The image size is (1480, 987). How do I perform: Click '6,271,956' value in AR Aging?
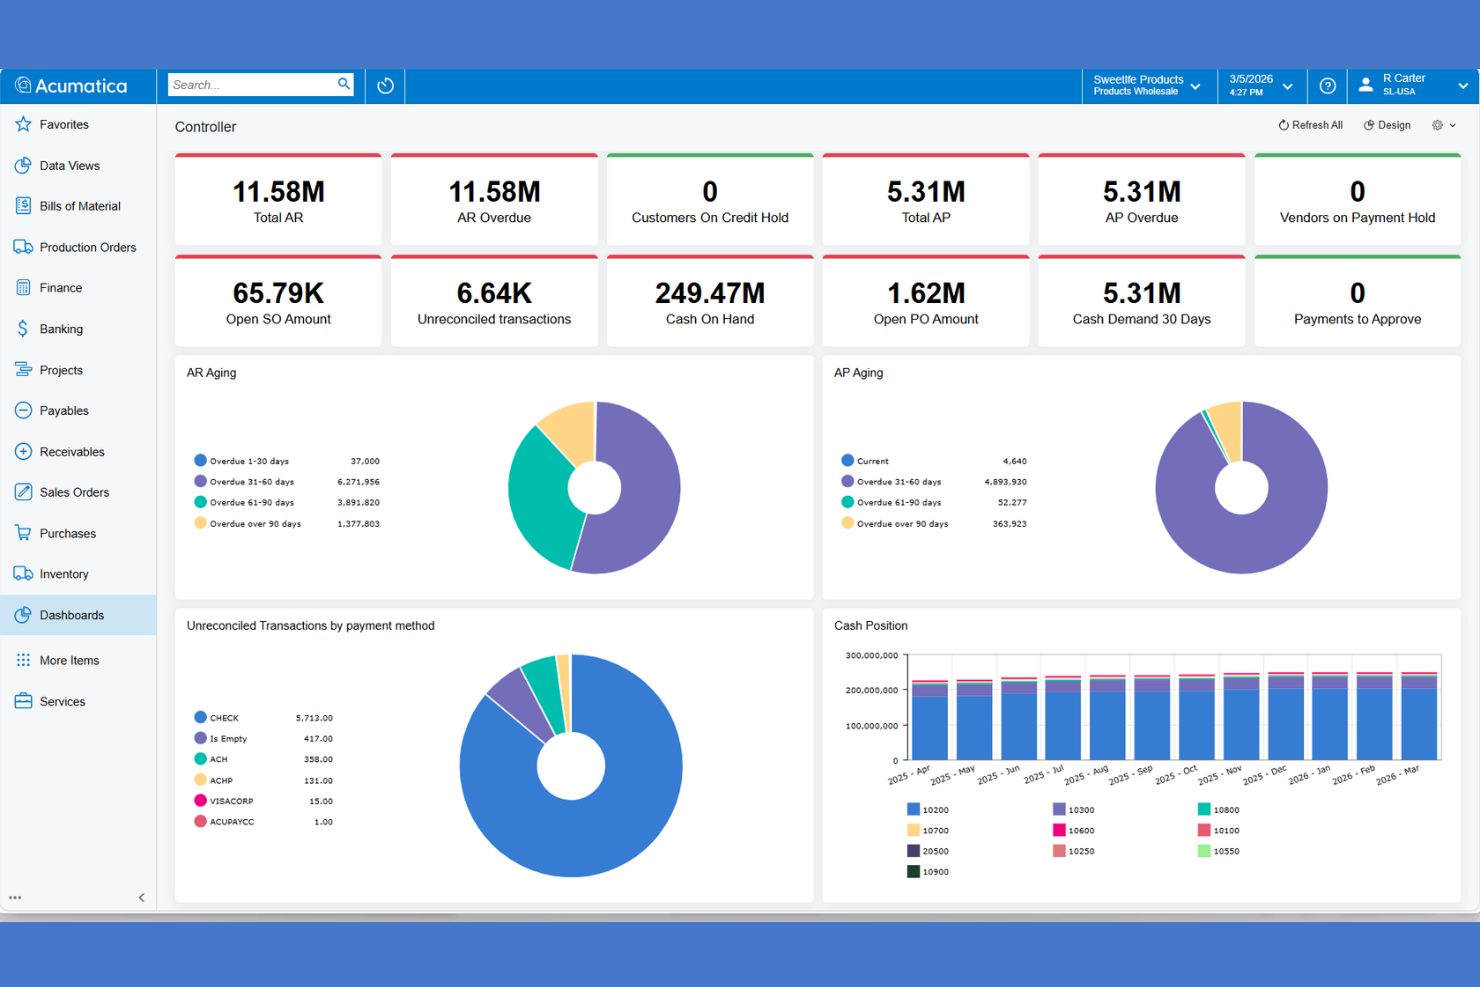pyautogui.click(x=358, y=481)
